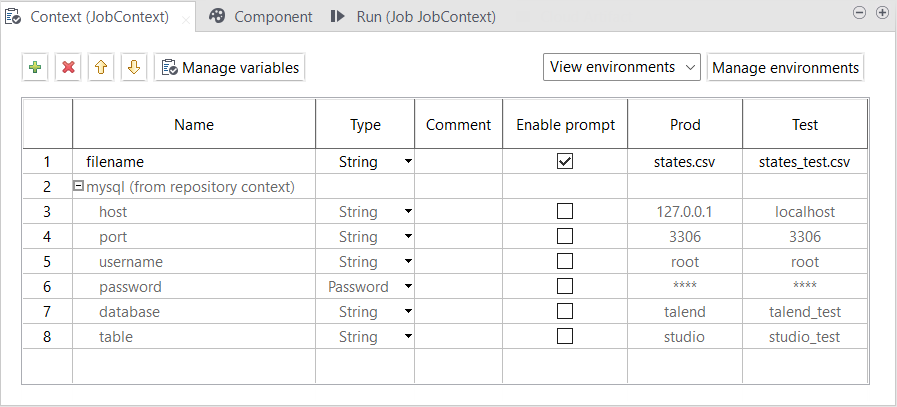Click the Manage environments button
The image size is (897, 407).
point(785,68)
